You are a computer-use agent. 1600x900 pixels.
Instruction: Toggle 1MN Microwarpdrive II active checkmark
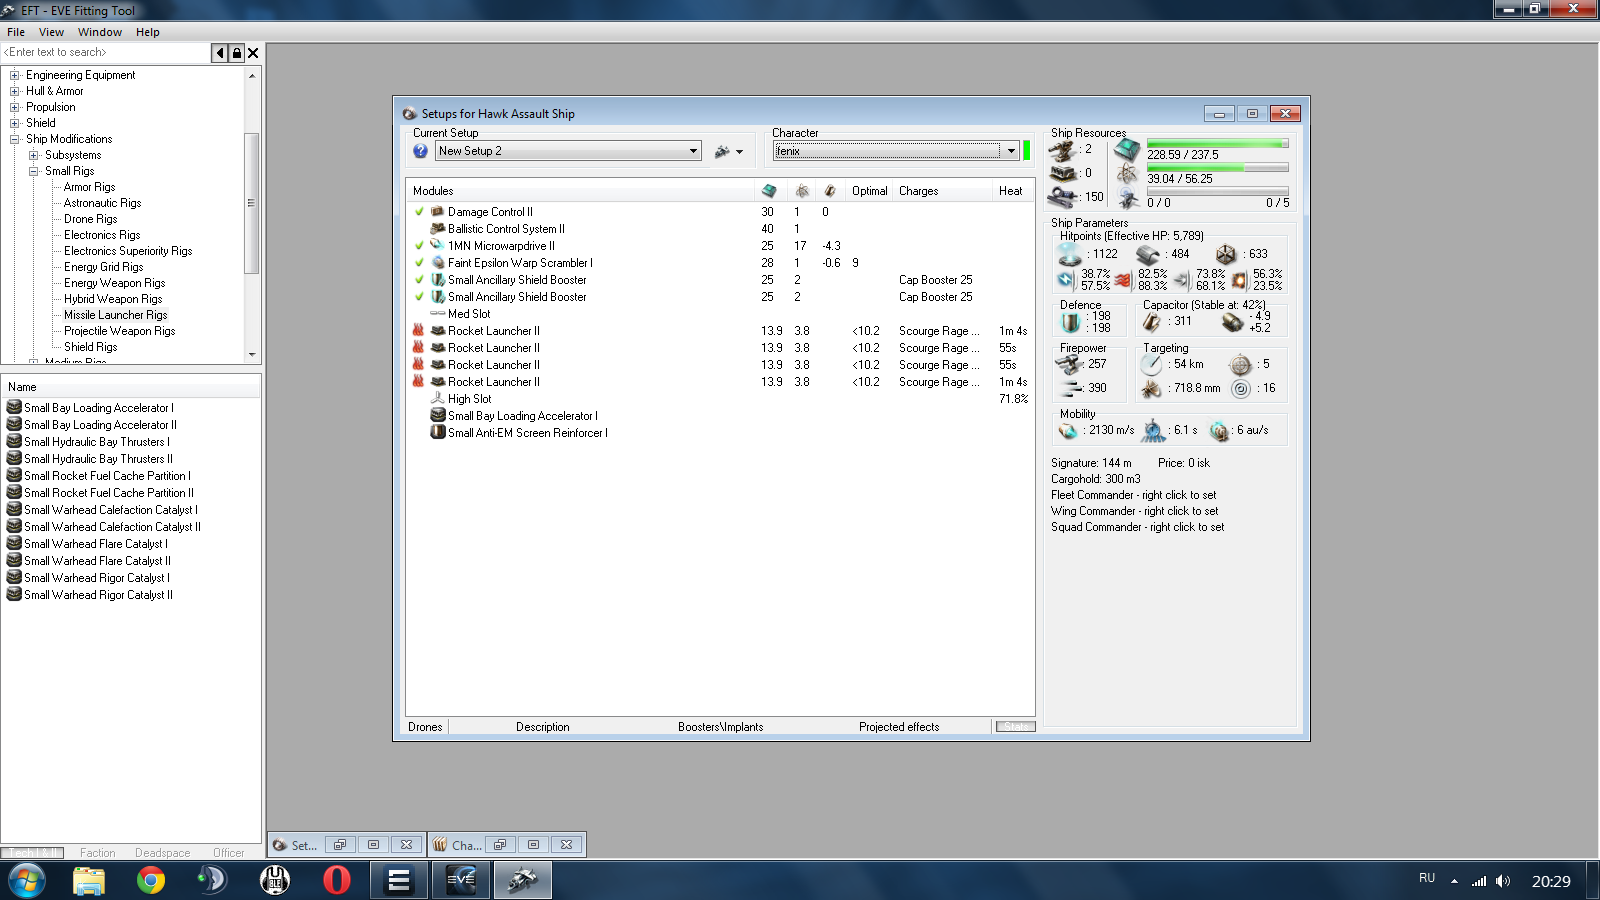point(419,246)
